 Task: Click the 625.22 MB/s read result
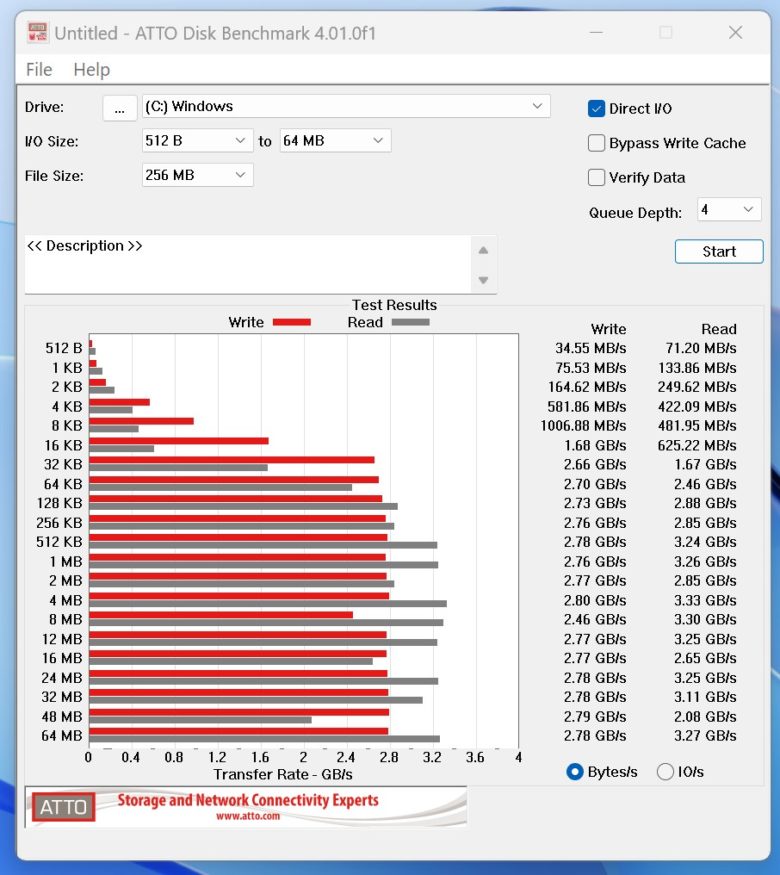point(697,445)
